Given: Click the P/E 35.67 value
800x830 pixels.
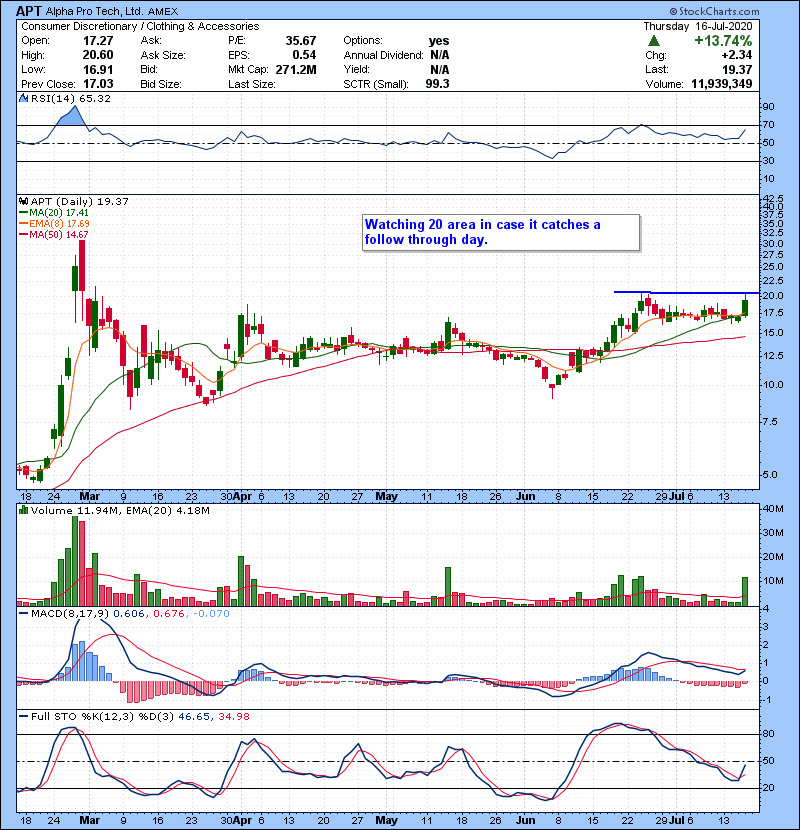Looking at the screenshot, I should click(x=301, y=41).
